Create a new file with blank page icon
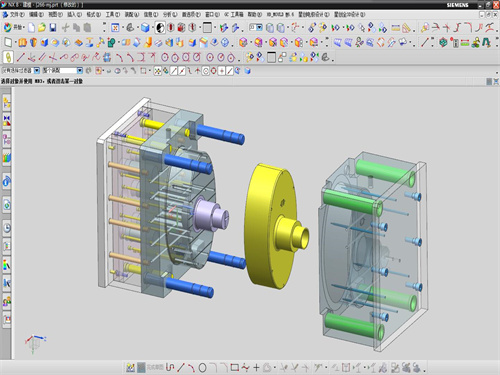Screen dimensions: 500x375 pos(31,28)
